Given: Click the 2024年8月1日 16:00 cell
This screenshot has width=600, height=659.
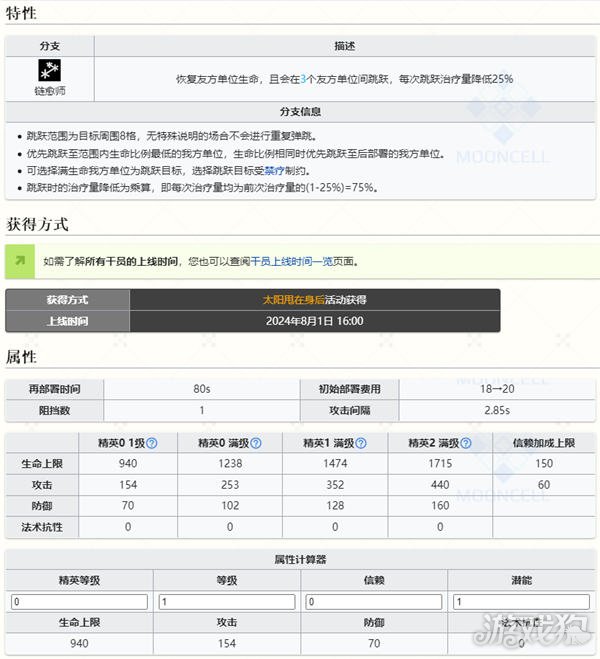Looking at the screenshot, I should click(x=315, y=321).
